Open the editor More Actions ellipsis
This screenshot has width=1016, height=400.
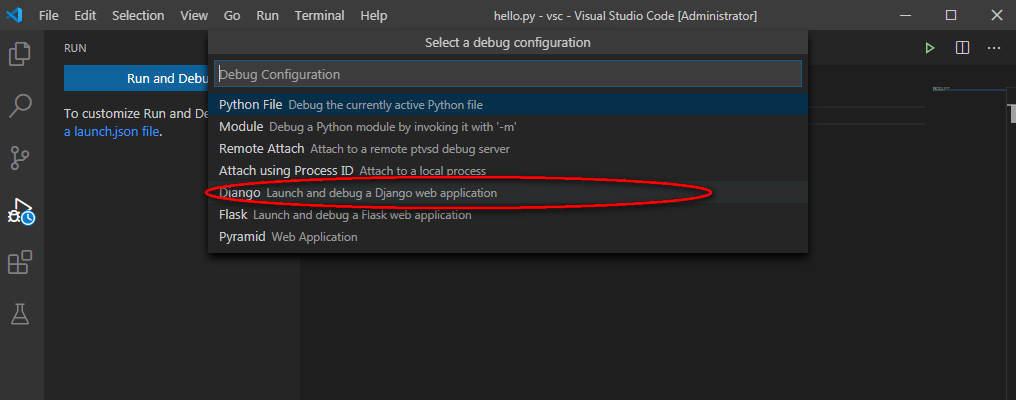click(x=994, y=48)
